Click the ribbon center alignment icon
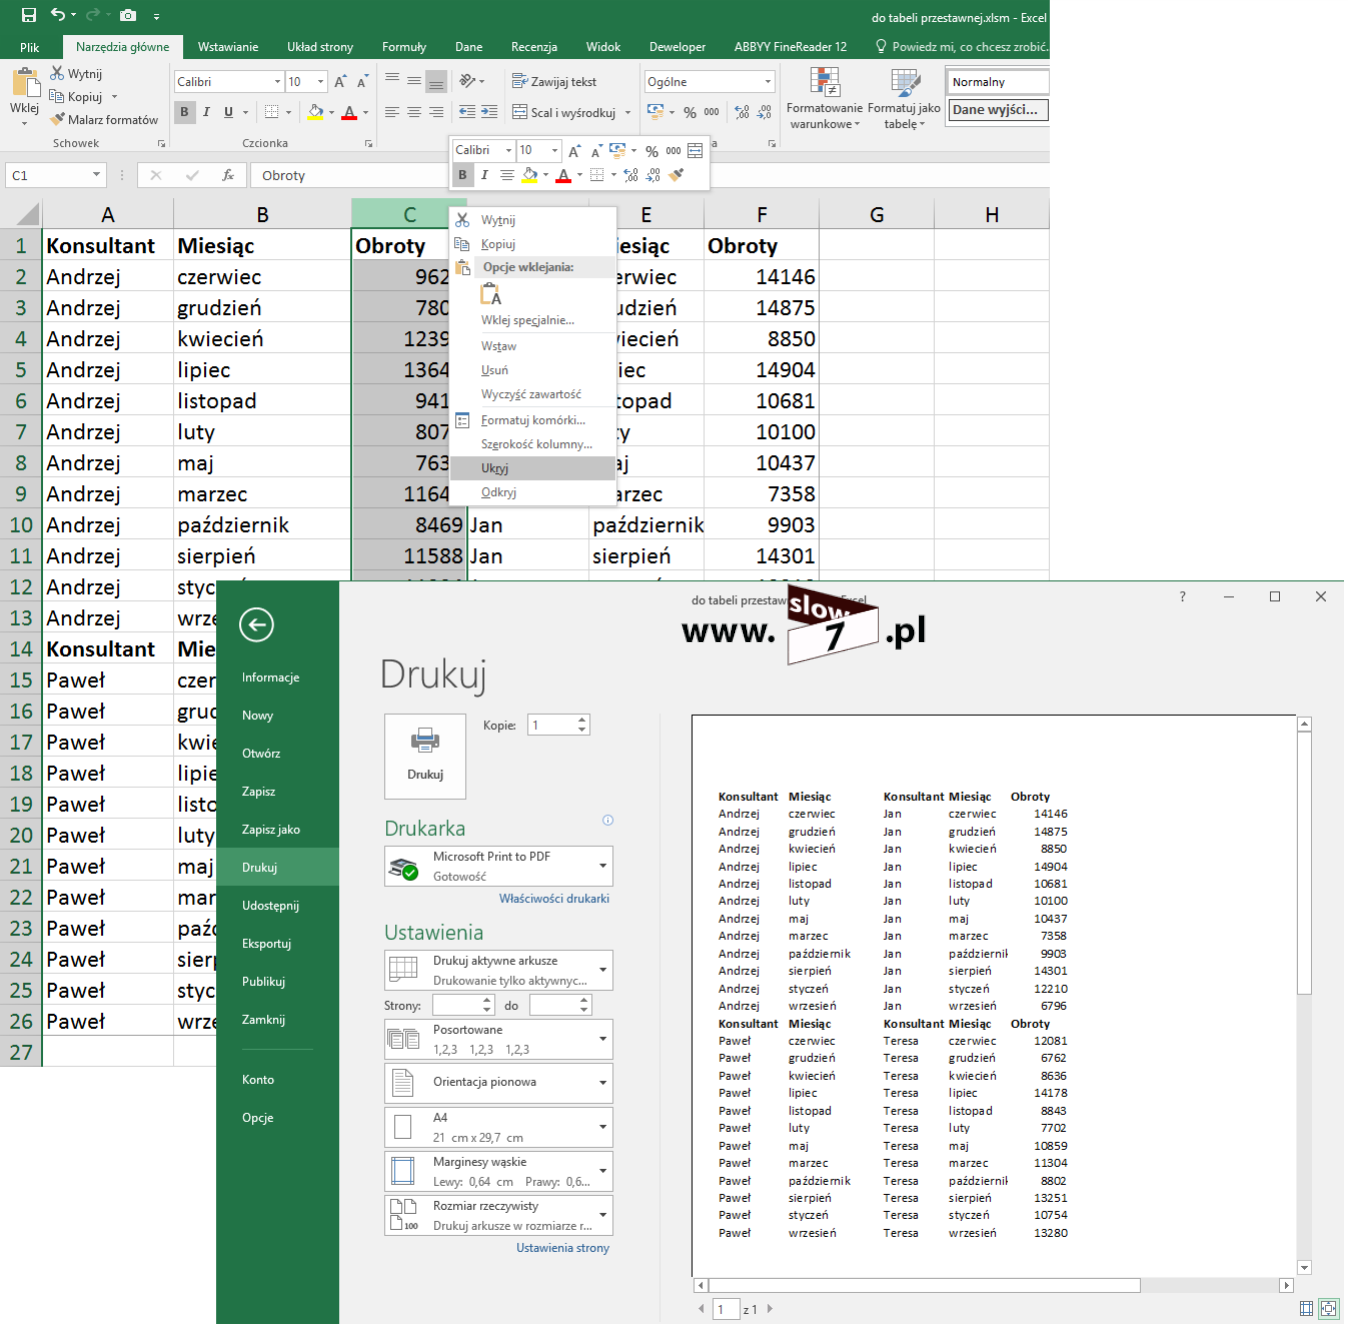Image resolution: width=1348 pixels, height=1328 pixels. tap(414, 113)
